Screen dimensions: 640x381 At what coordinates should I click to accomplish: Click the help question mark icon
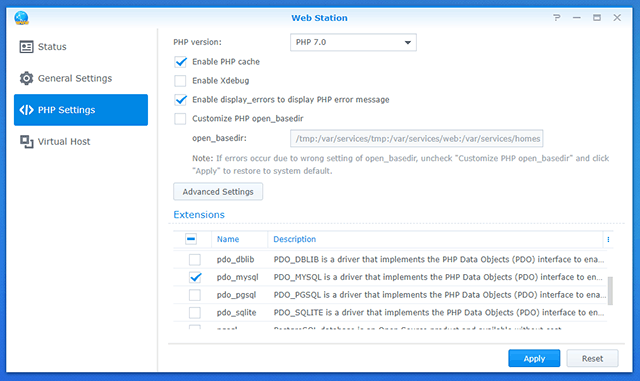pyautogui.click(x=557, y=18)
